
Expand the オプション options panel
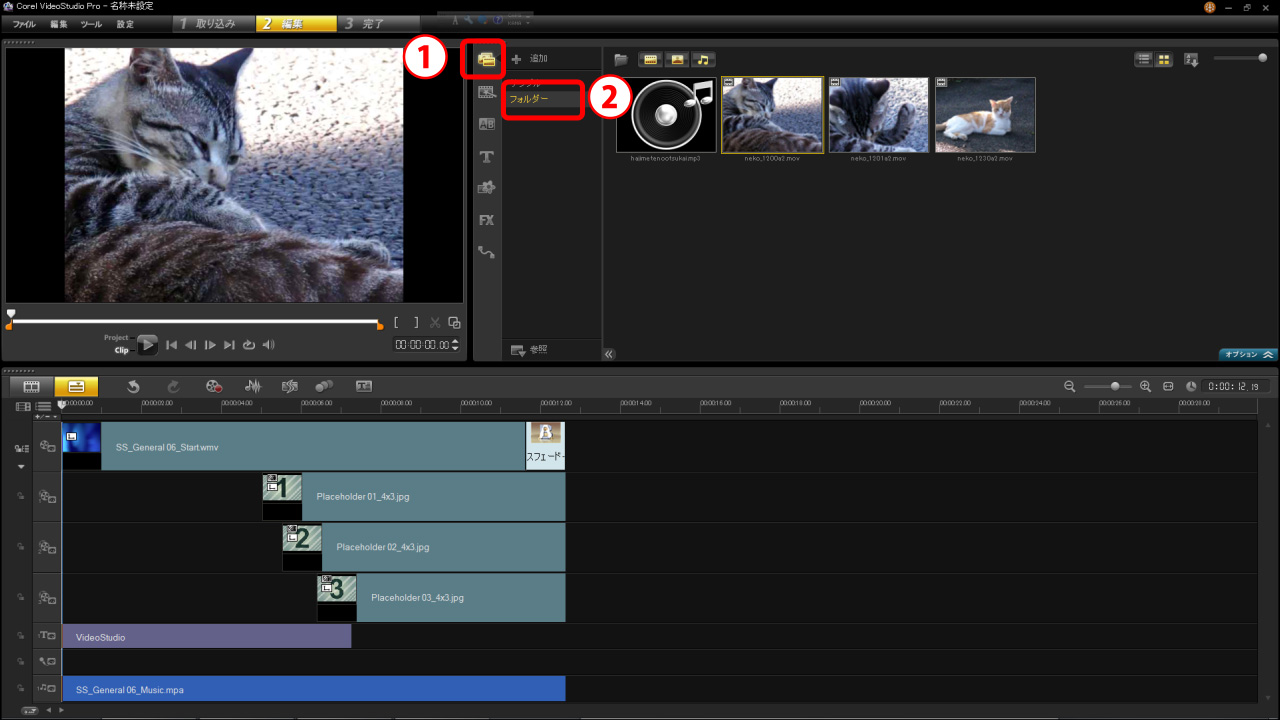click(x=1248, y=354)
